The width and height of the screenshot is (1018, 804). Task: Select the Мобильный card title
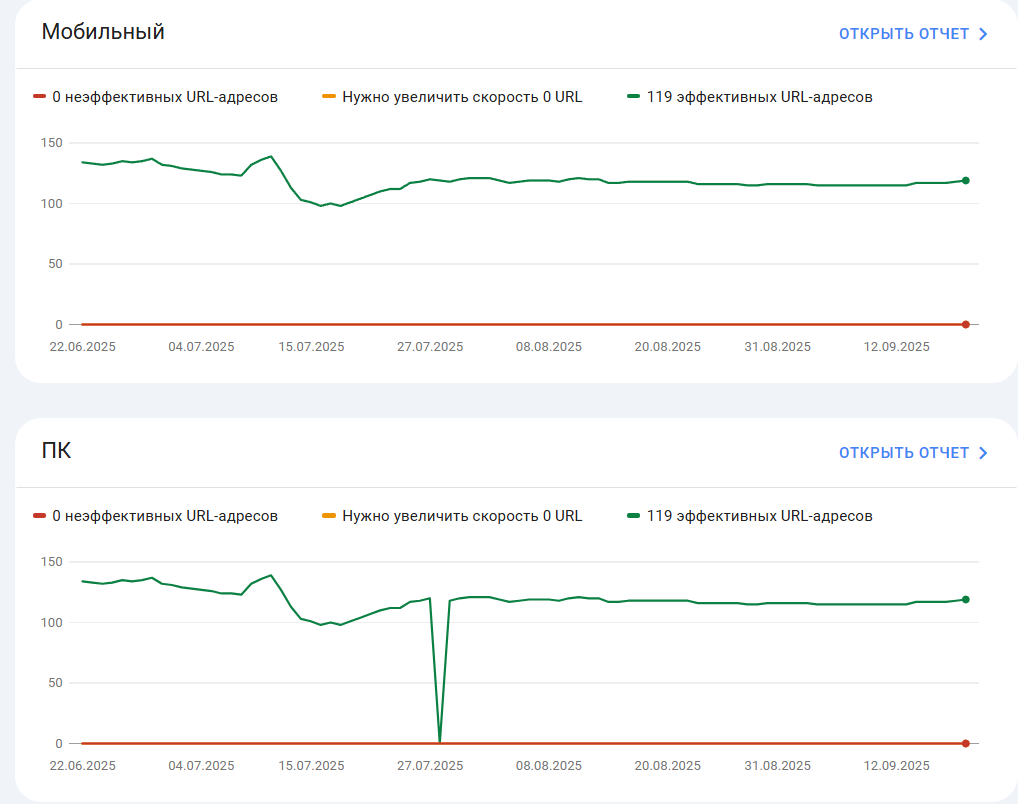(103, 31)
